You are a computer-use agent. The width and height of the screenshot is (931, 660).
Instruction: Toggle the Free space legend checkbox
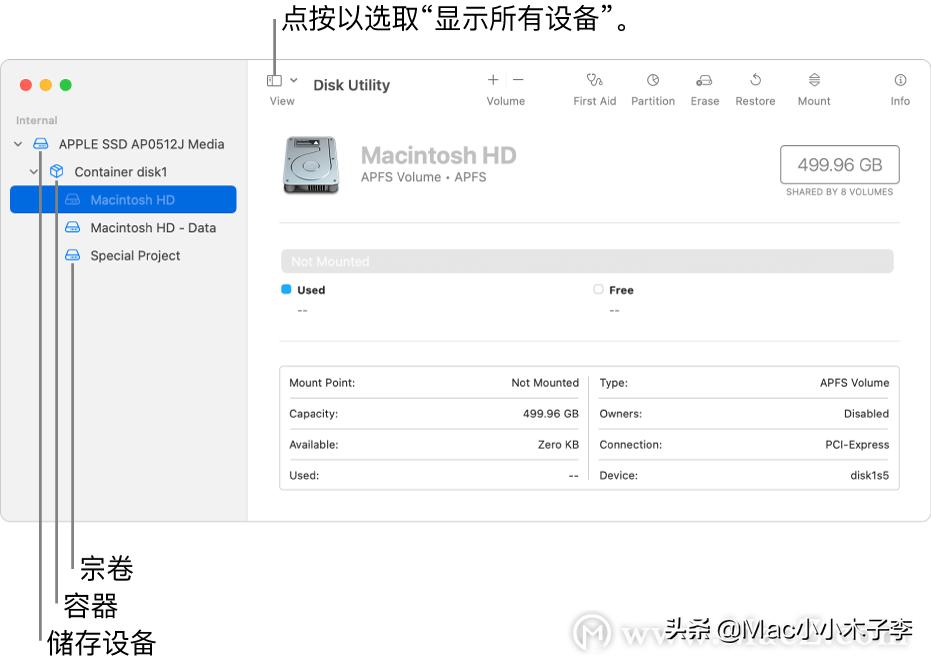(597, 289)
